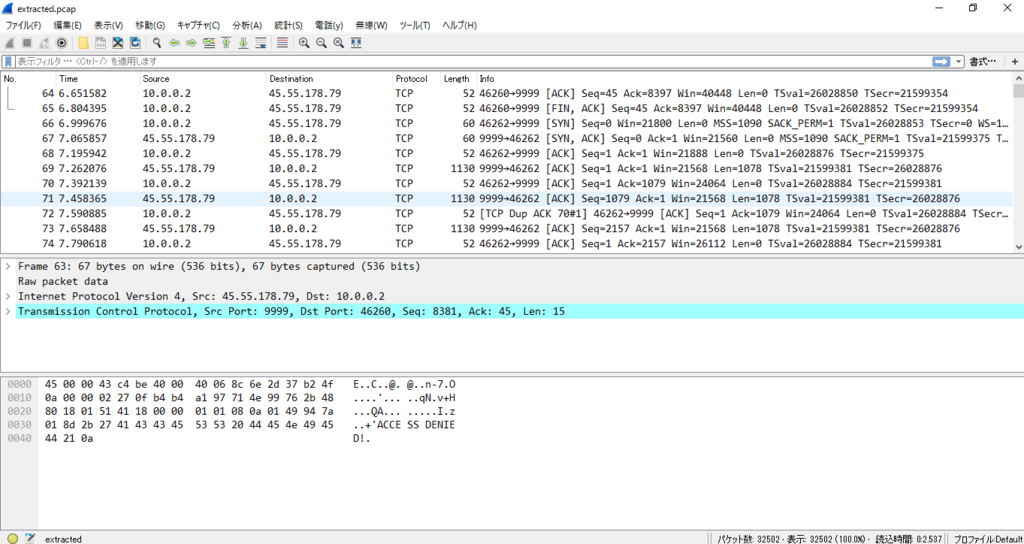Toggle auto-scroll during live capture icon
1024x544 pixels.
[261, 43]
